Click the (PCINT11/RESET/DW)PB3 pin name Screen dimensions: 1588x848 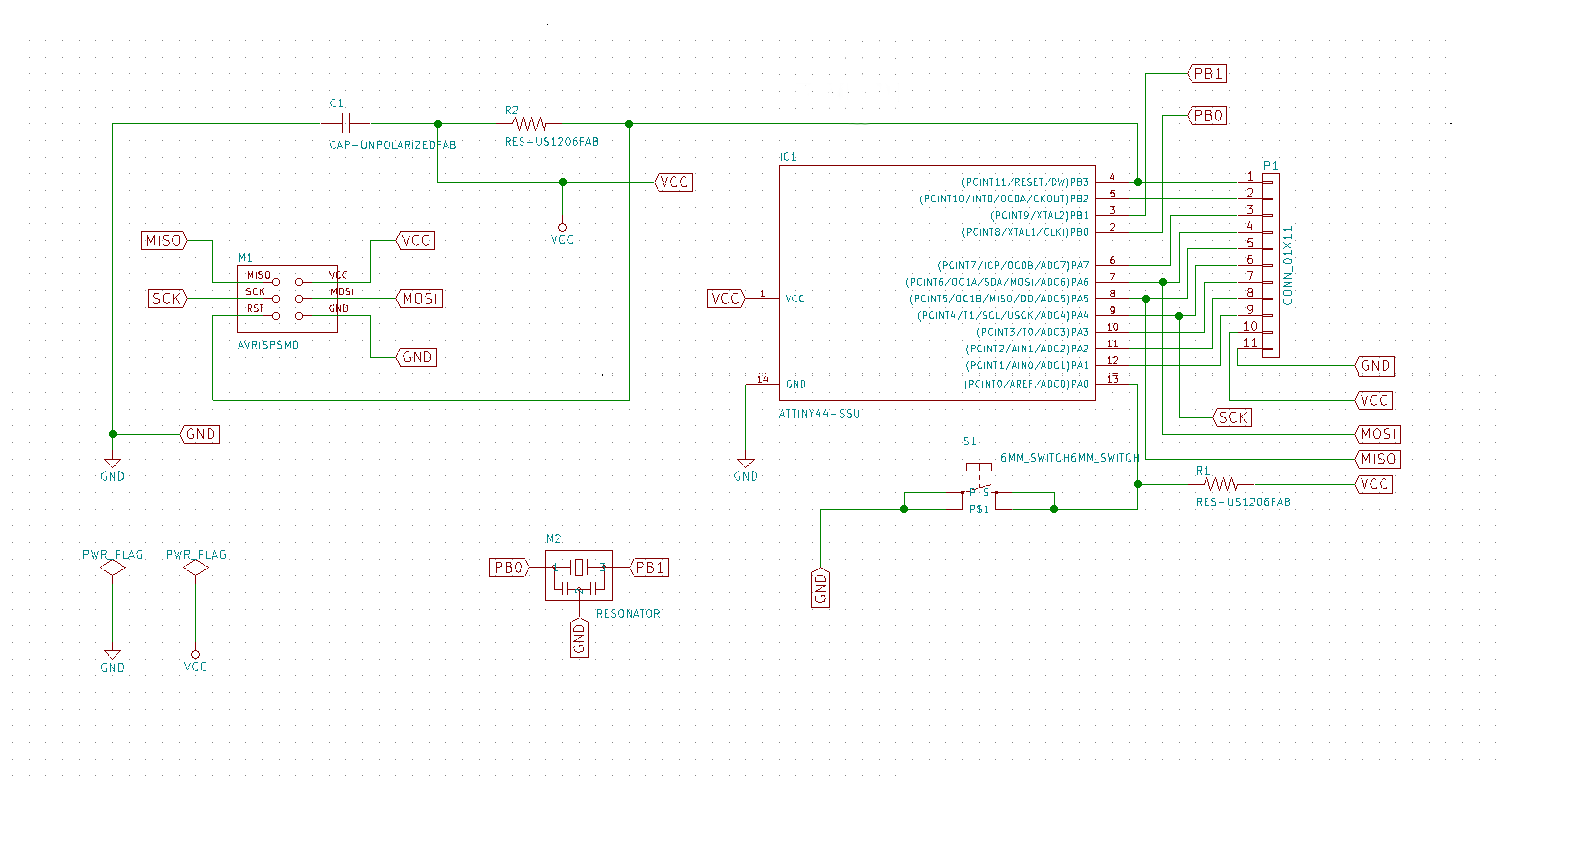(x=1025, y=182)
